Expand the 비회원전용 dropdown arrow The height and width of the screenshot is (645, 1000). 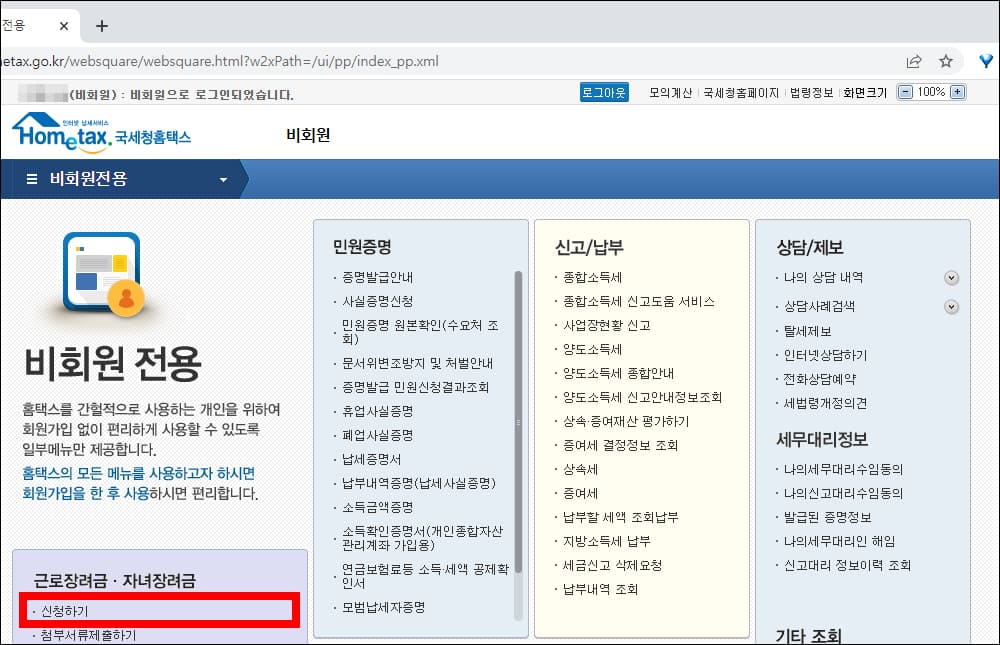click(224, 180)
